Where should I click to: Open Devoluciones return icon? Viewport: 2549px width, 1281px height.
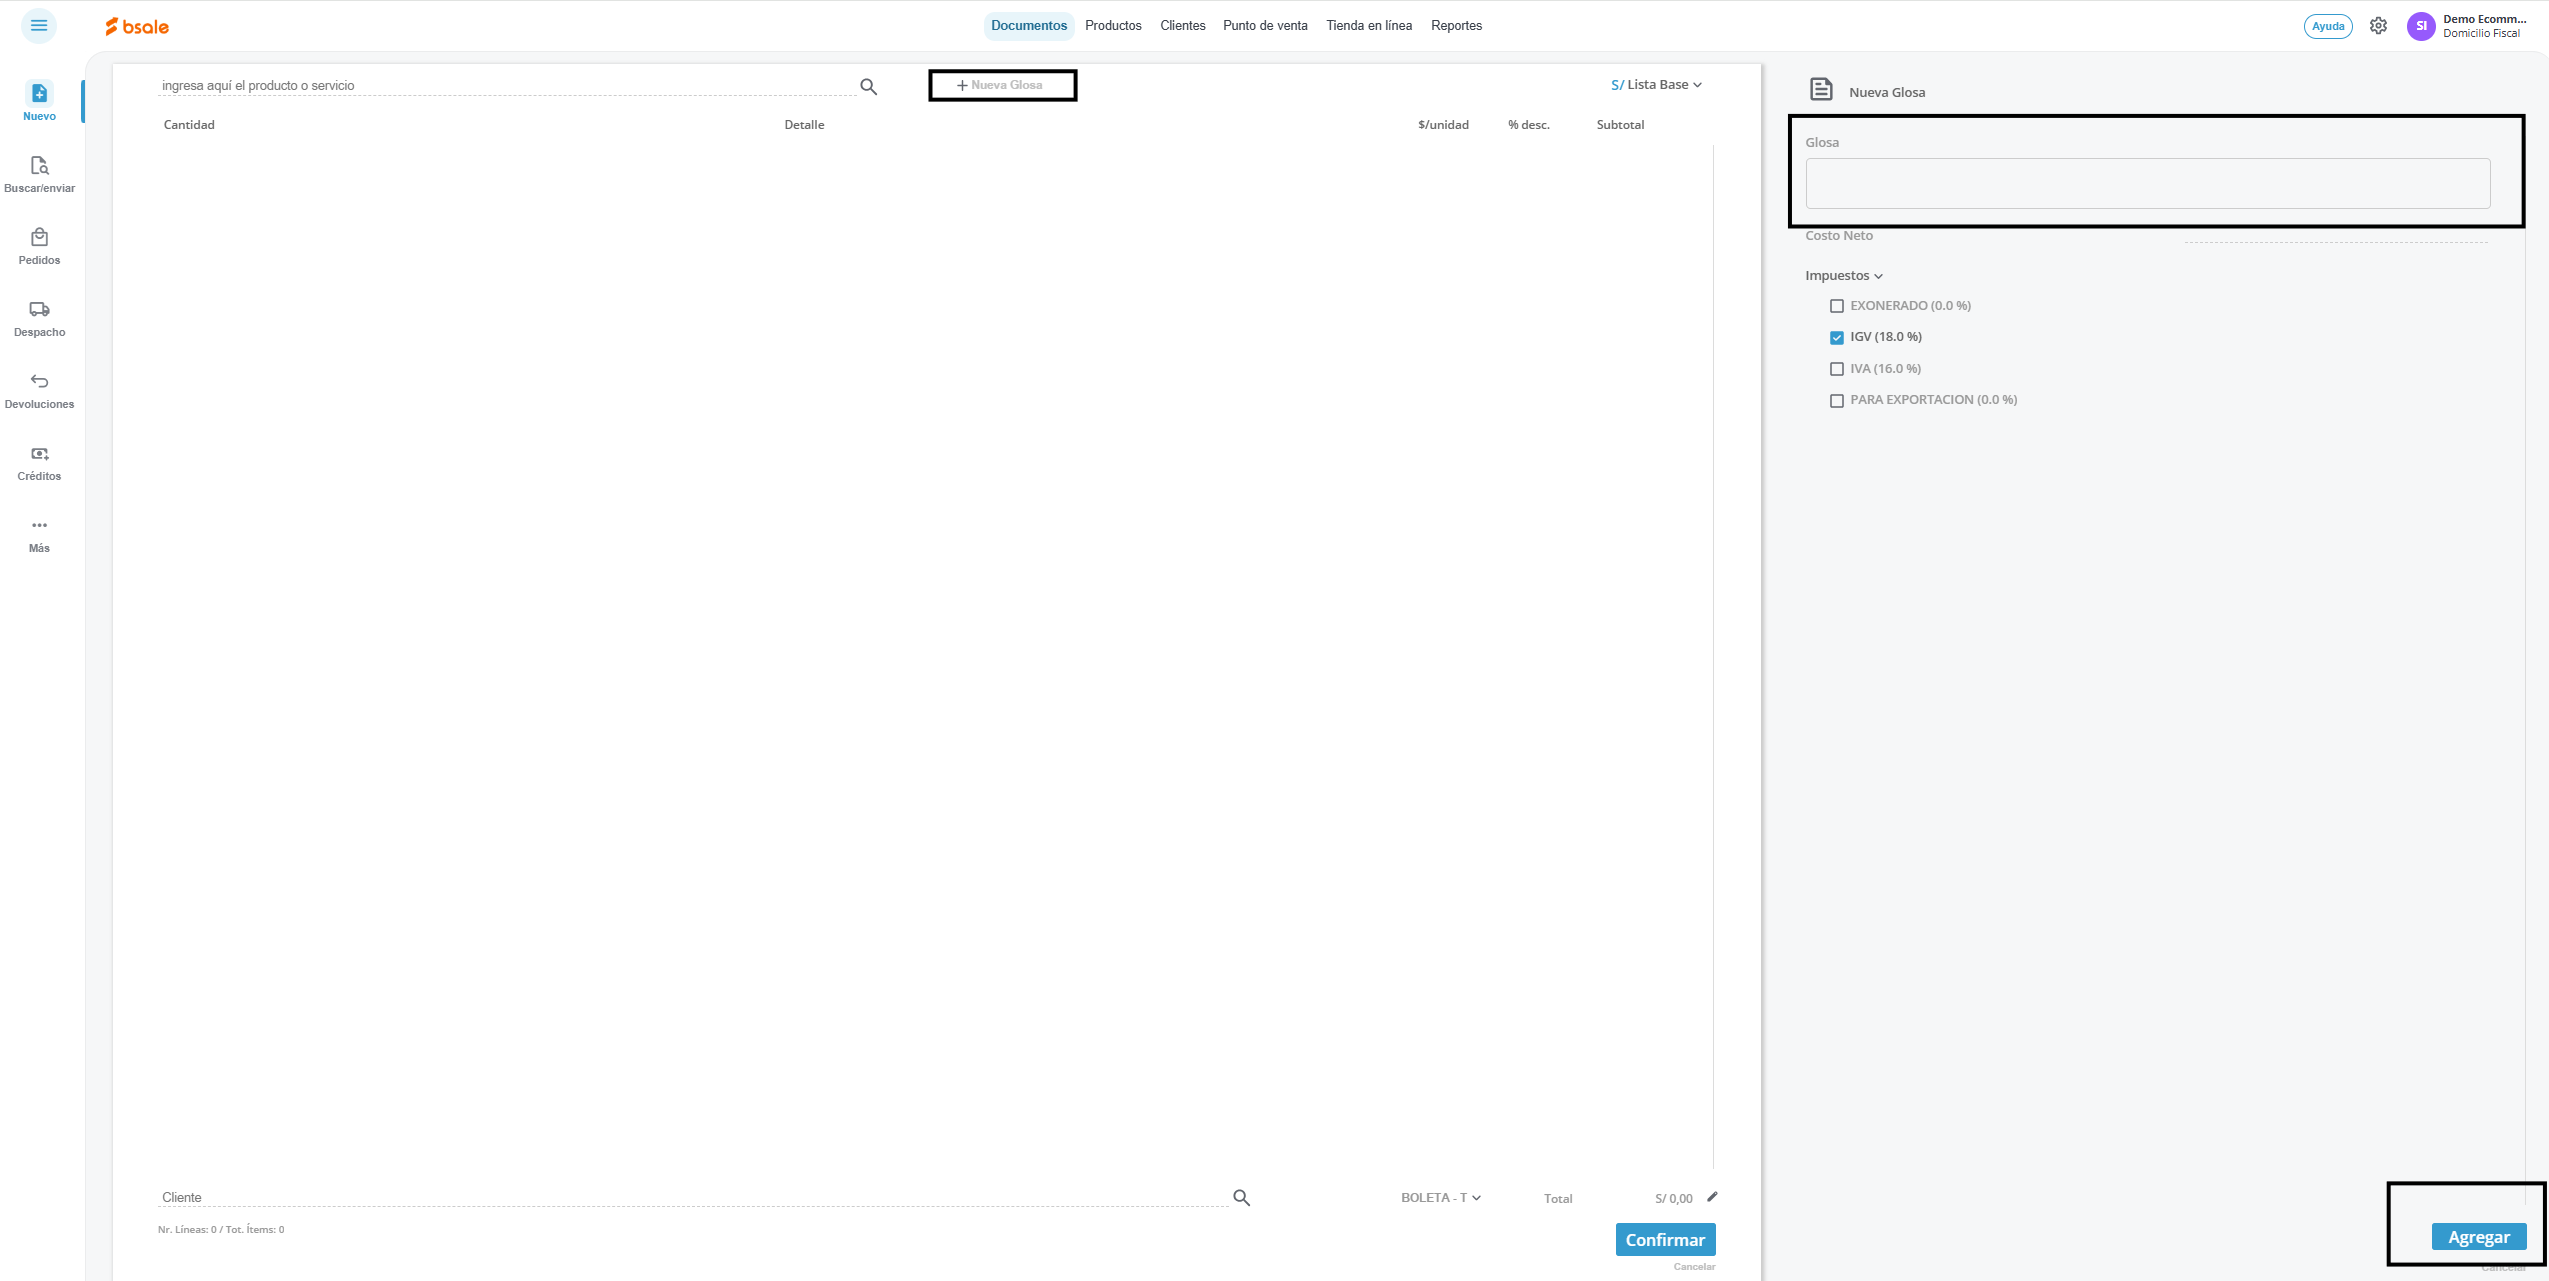39,382
